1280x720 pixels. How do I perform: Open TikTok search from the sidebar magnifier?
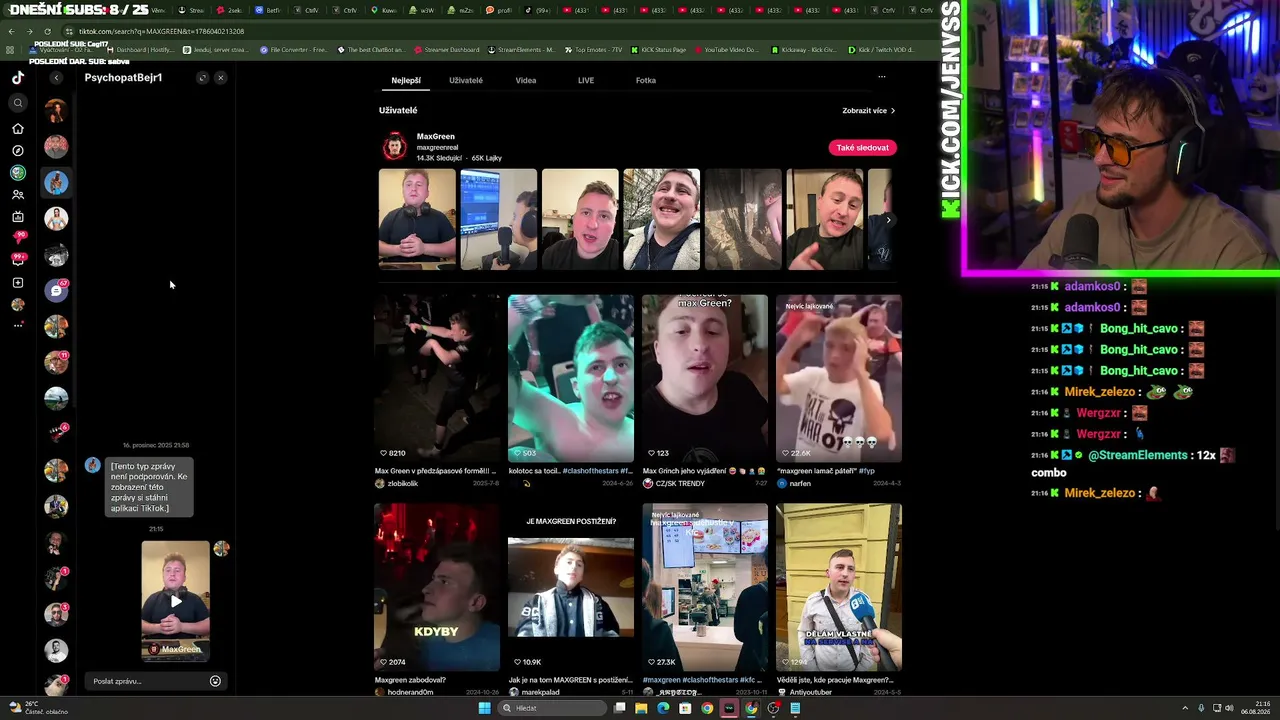pyautogui.click(x=17, y=103)
